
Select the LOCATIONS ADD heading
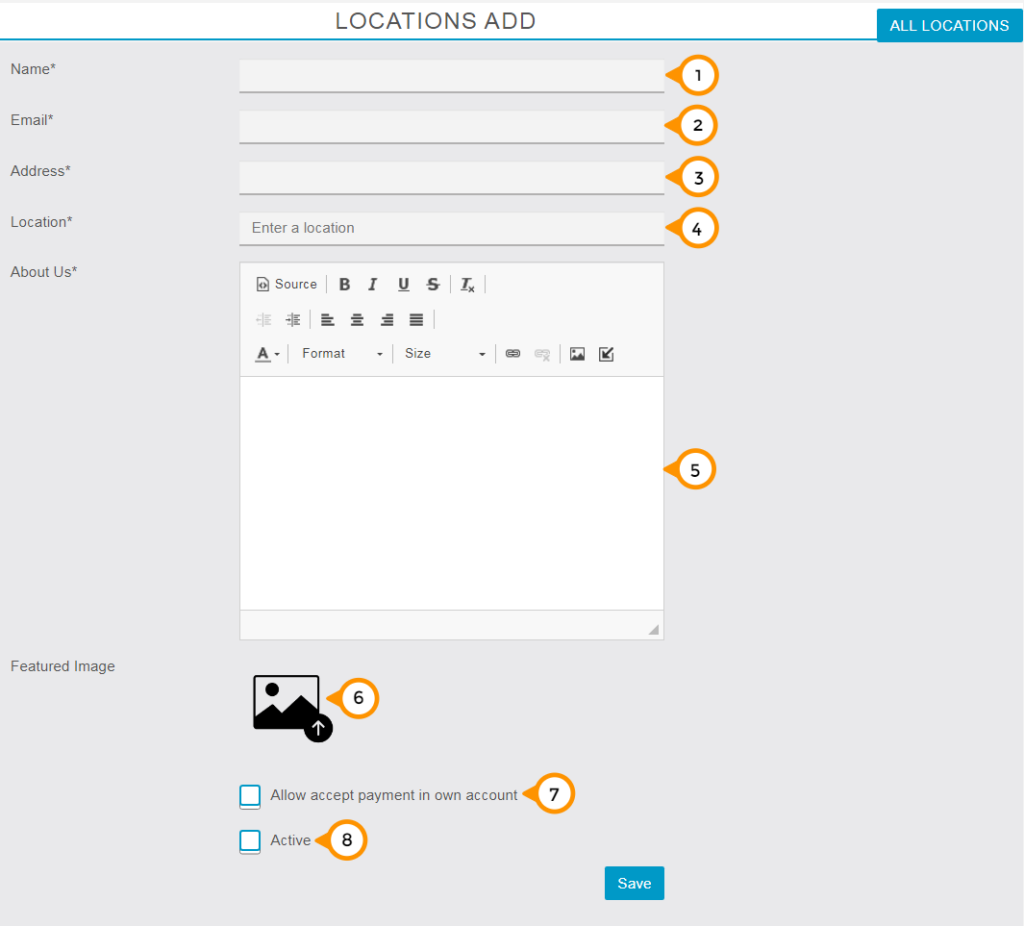[x=435, y=20]
